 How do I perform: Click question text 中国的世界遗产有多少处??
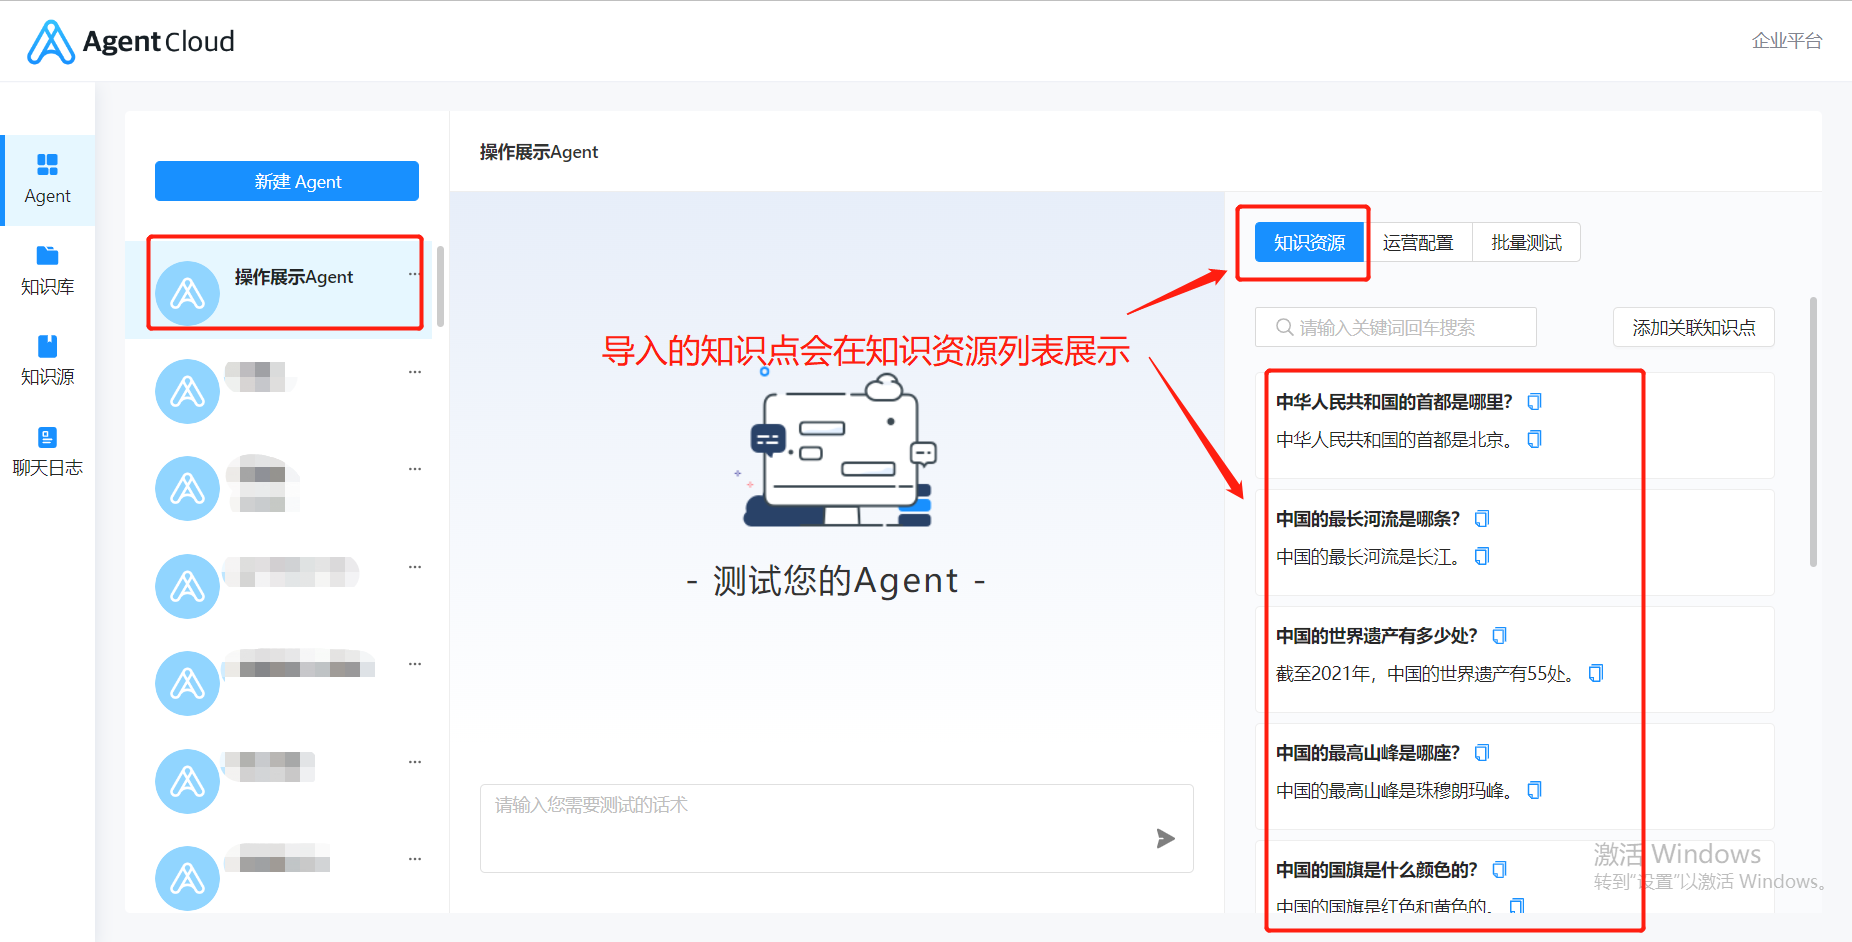pos(1377,636)
